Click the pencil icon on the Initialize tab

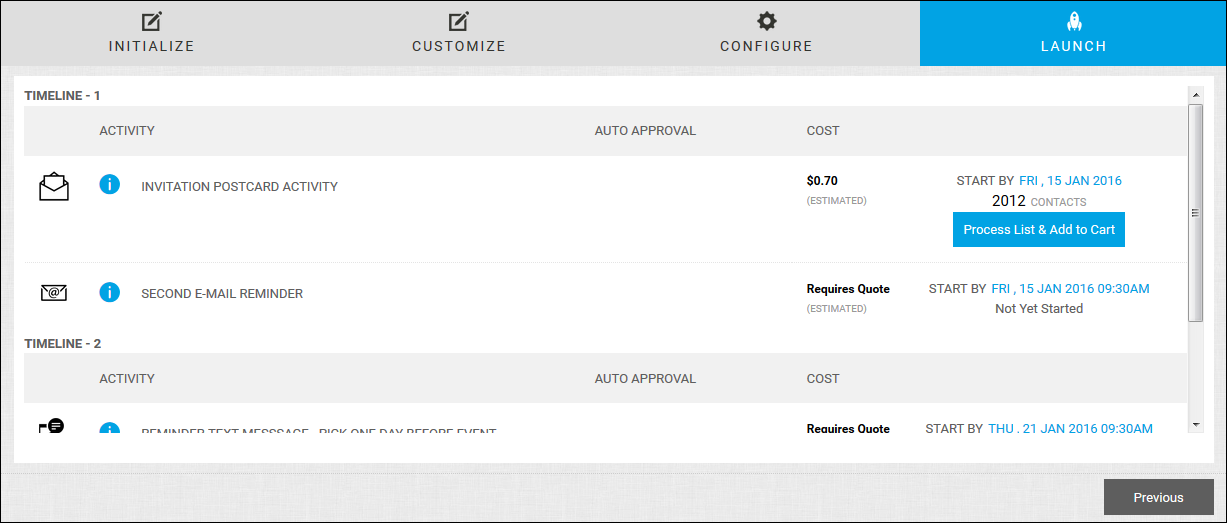(152, 21)
